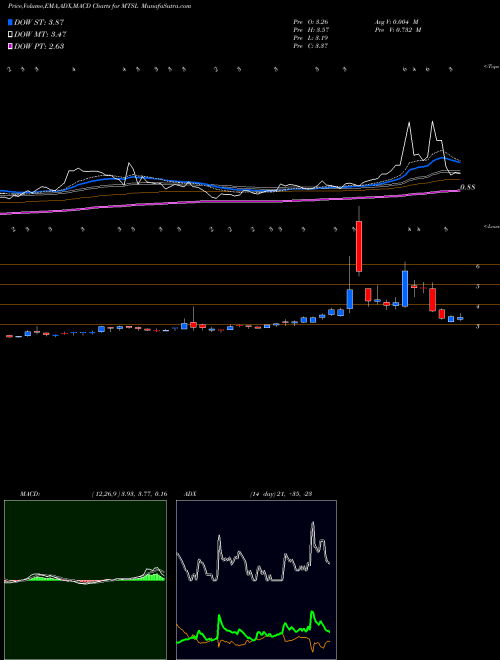Click the MACD (12,26,9) values text

129,494
